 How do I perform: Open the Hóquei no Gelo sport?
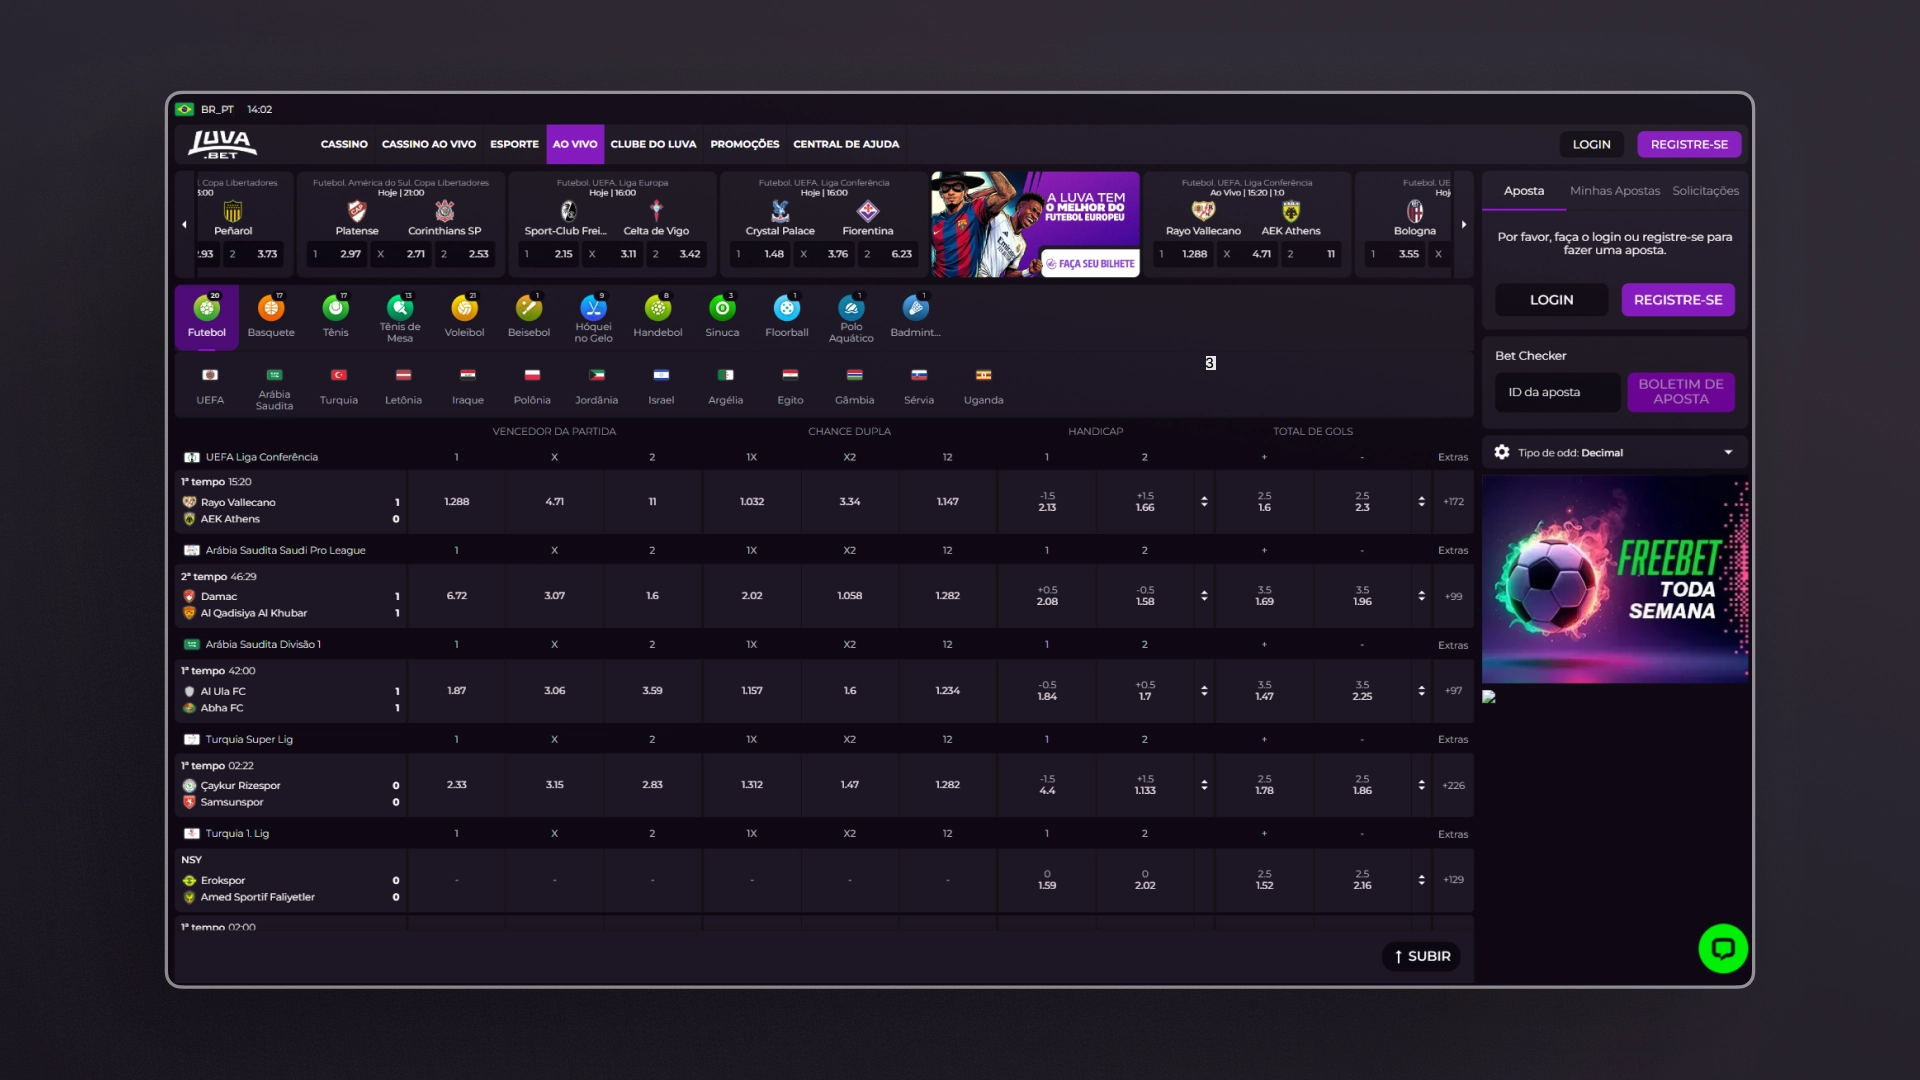593,318
